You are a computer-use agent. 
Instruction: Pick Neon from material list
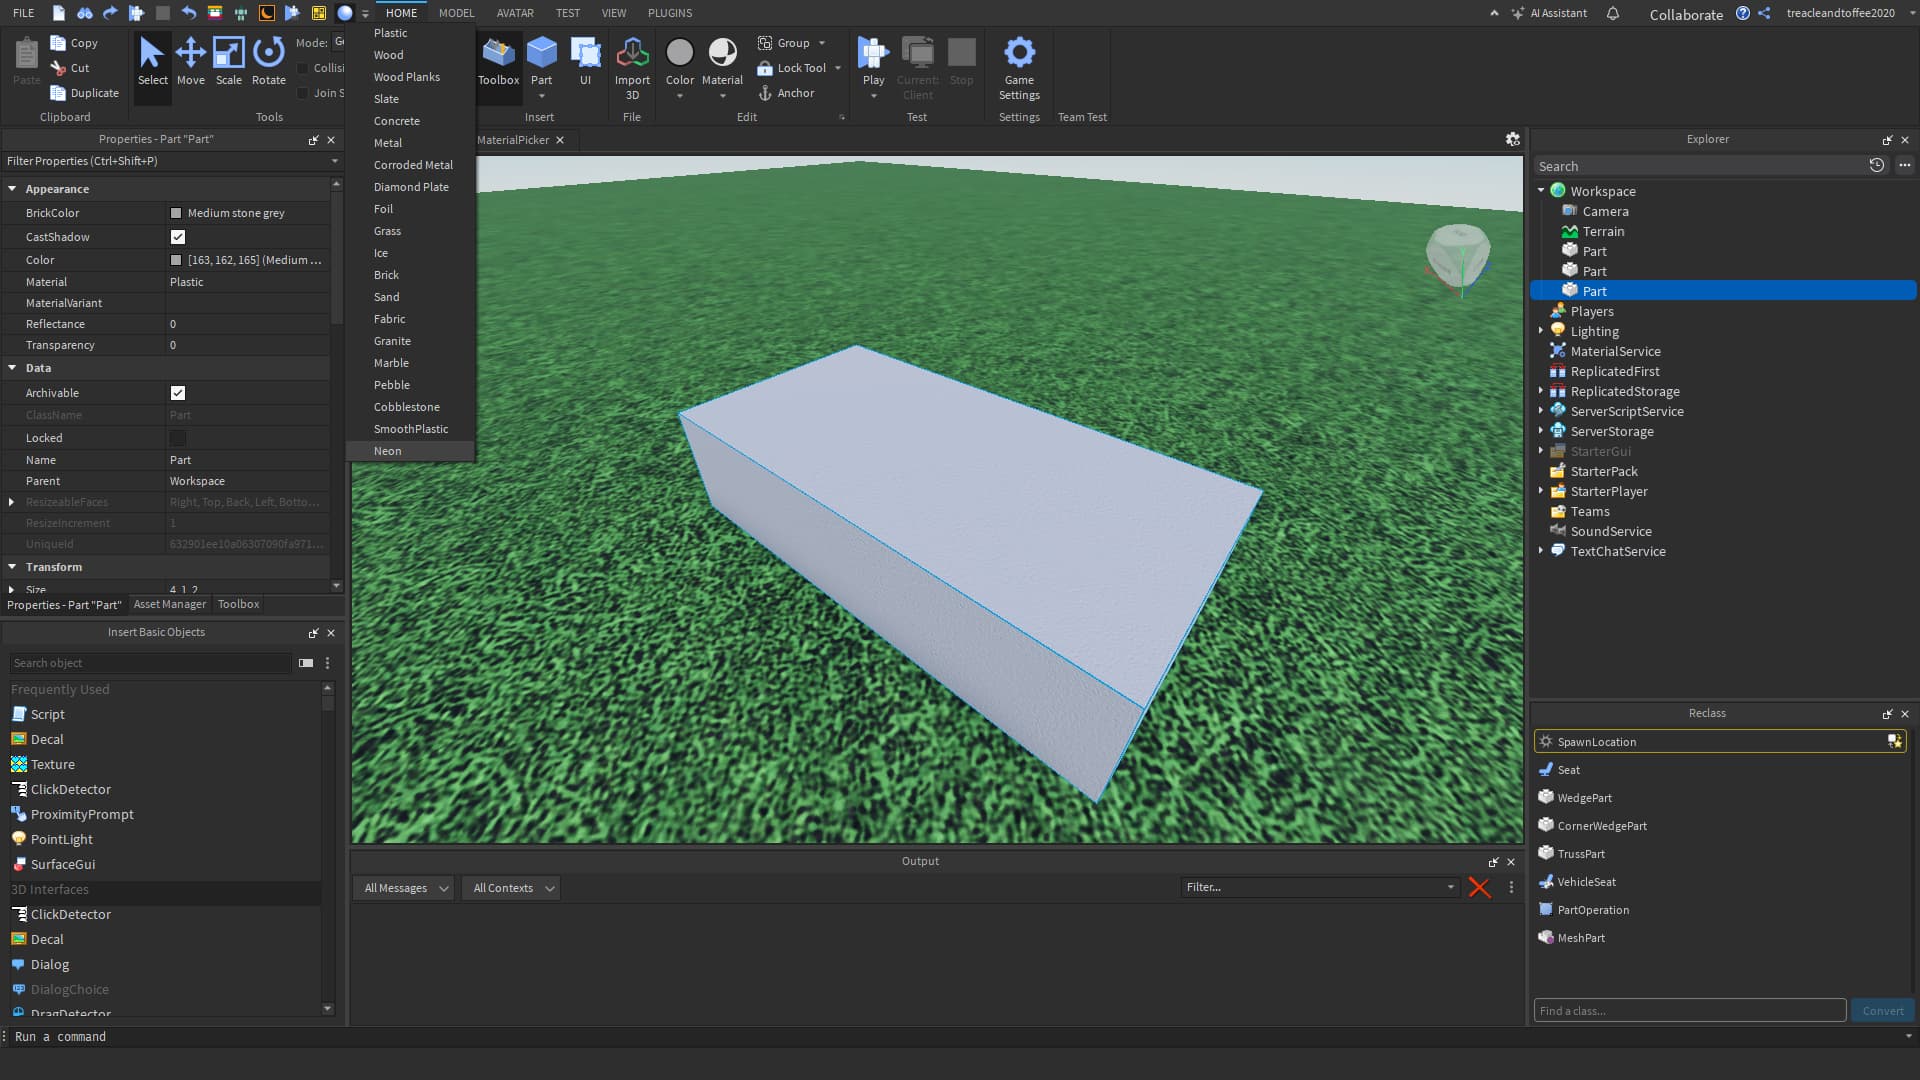[388, 451]
